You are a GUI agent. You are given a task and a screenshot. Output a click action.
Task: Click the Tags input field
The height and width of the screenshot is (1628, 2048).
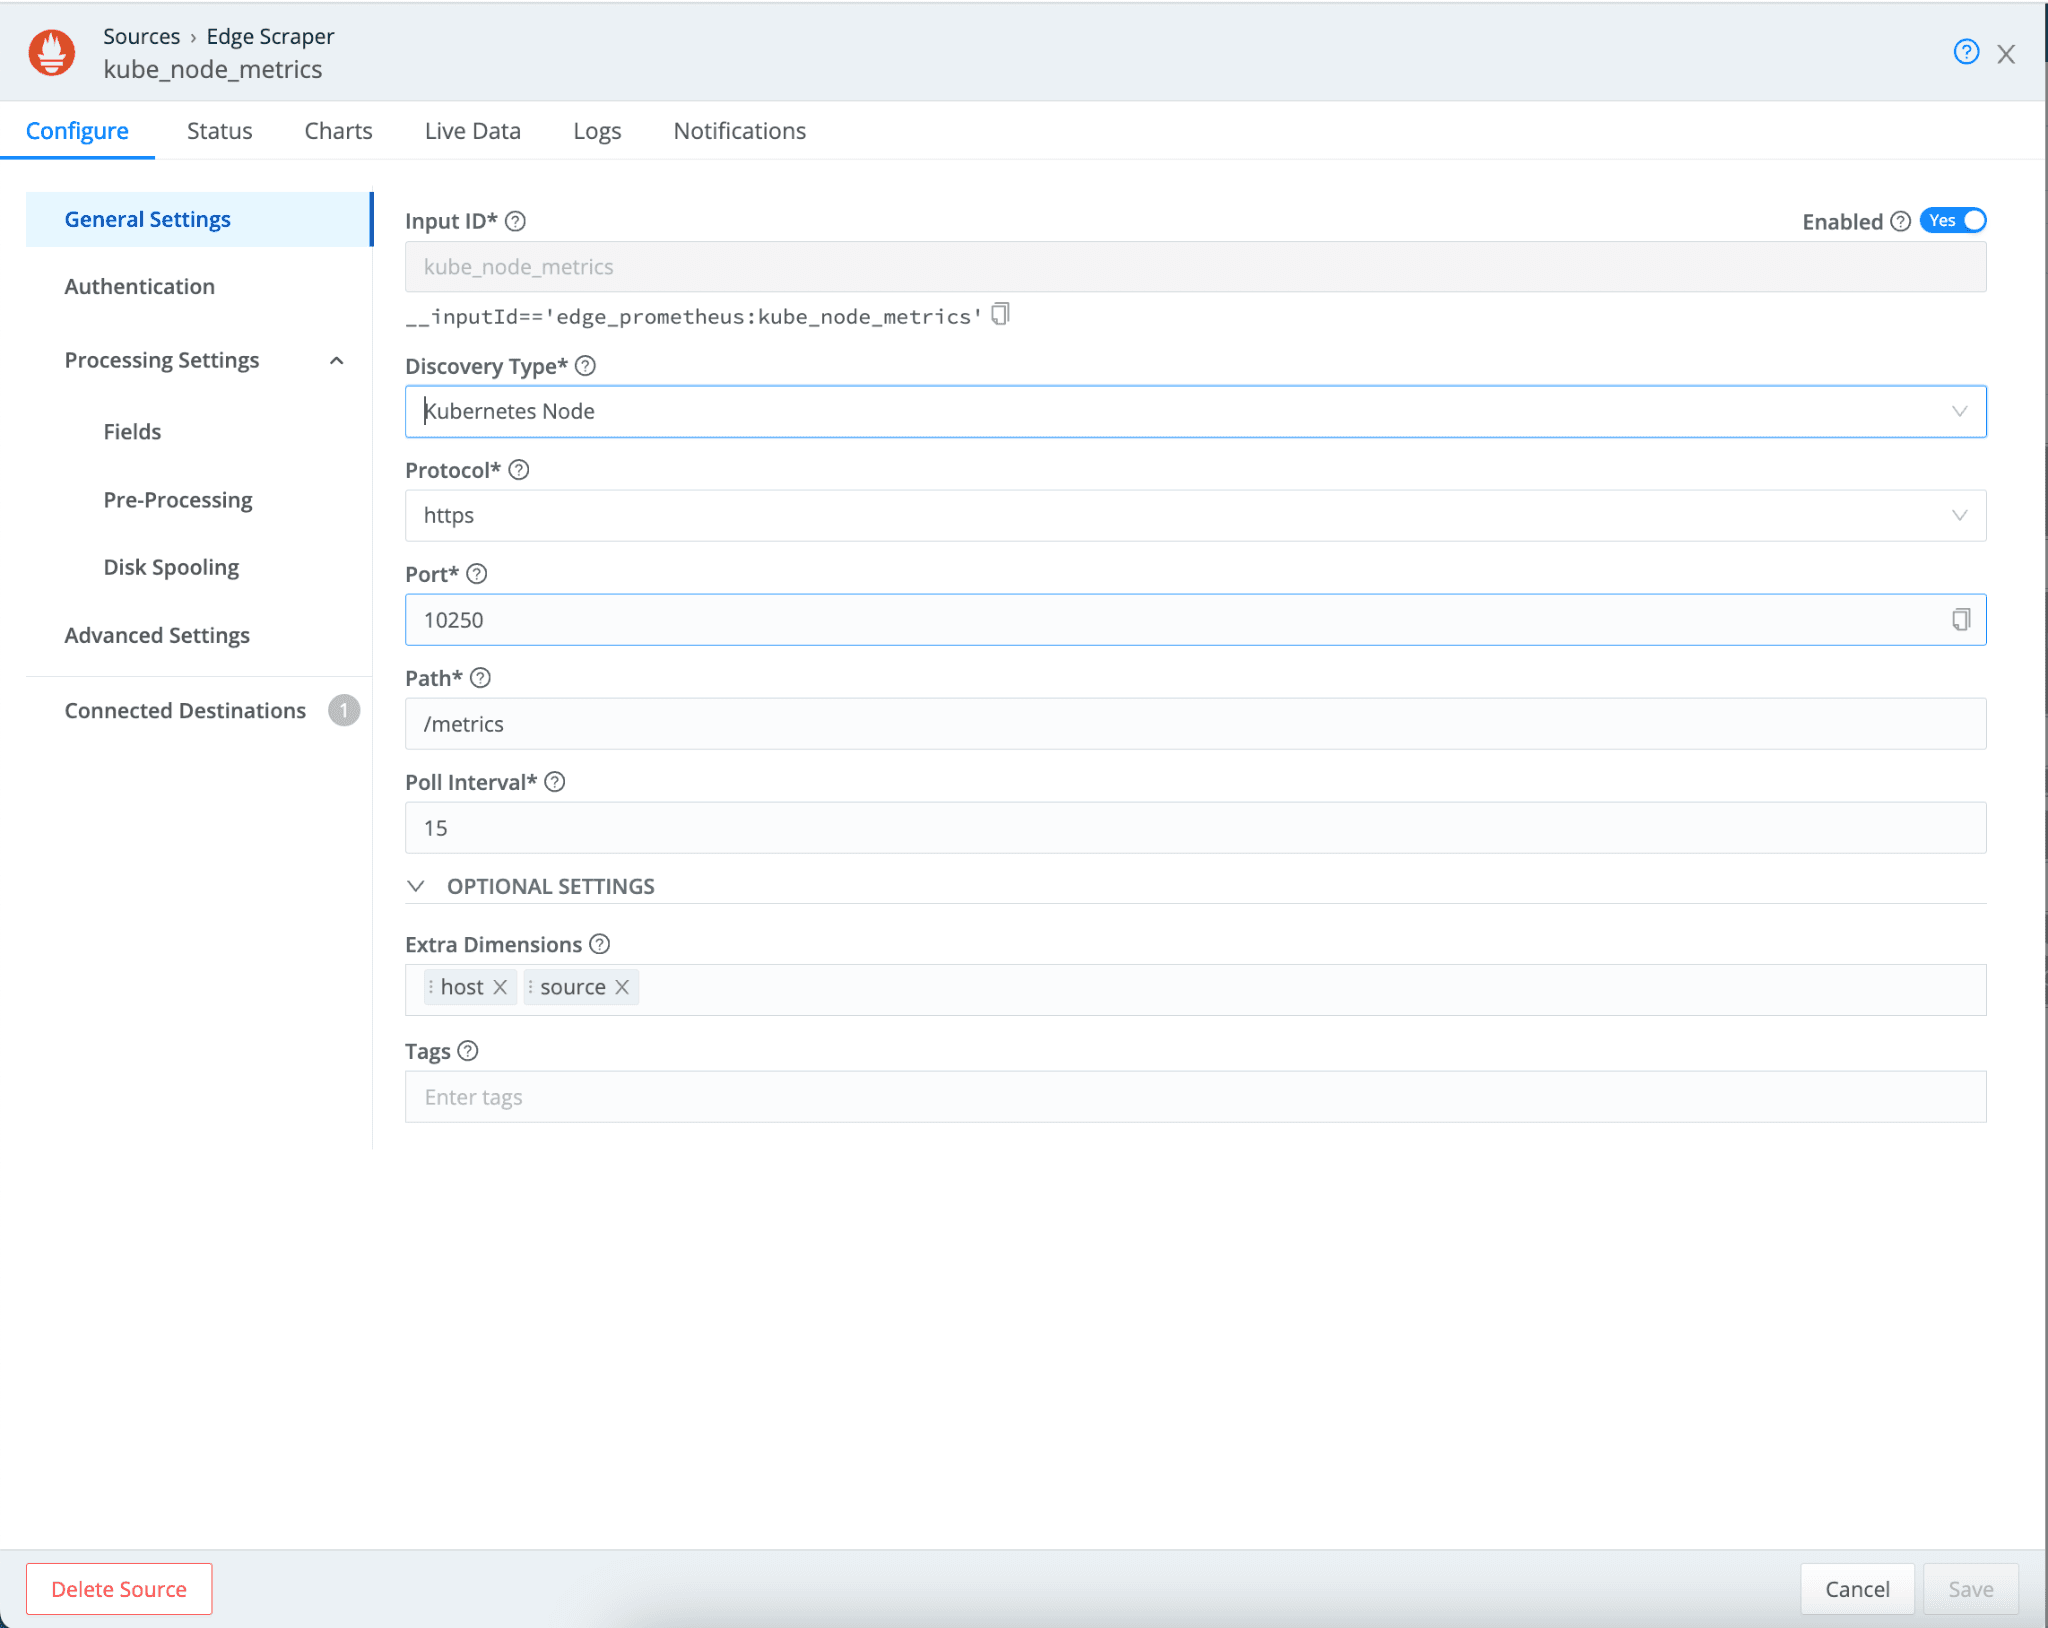click(1195, 1097)
